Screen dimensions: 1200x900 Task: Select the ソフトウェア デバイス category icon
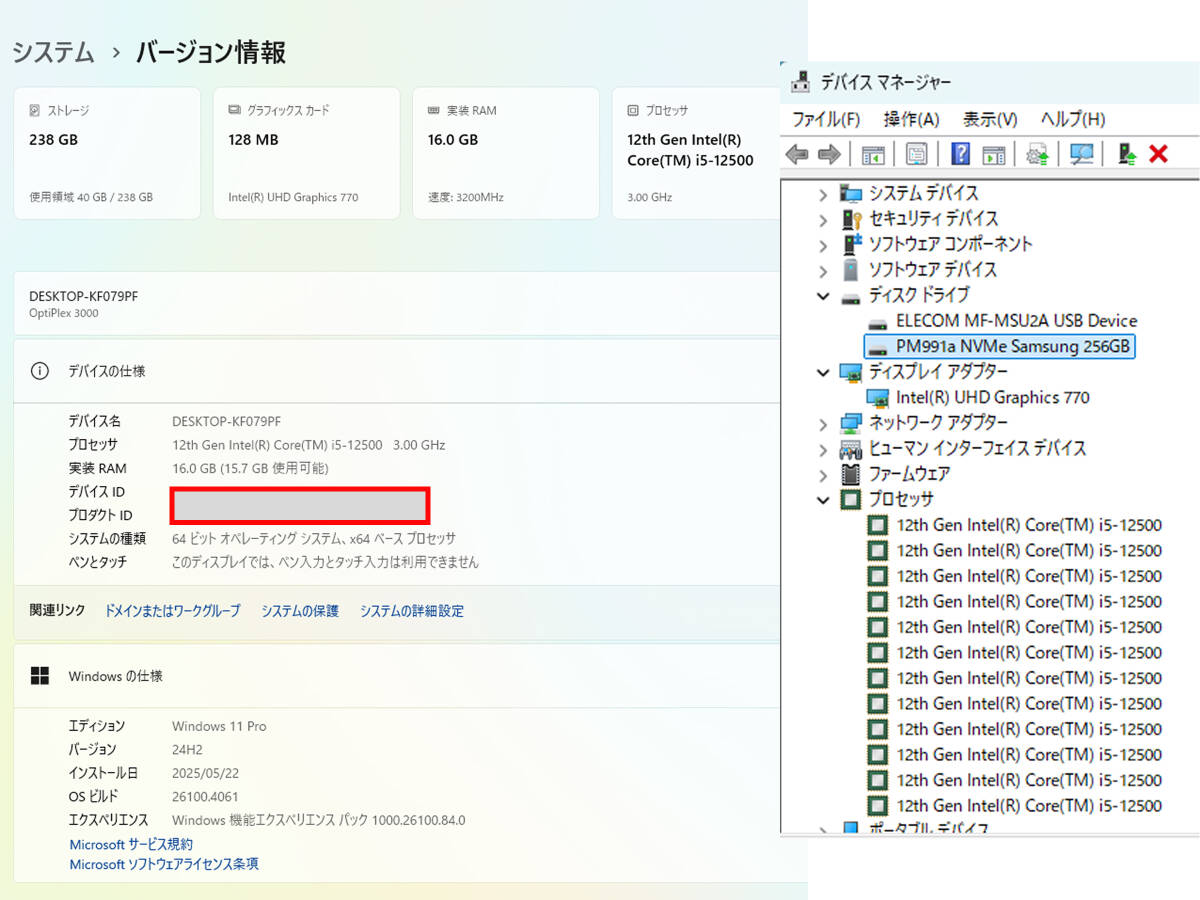pyautogui.click(x=851, y=270)
